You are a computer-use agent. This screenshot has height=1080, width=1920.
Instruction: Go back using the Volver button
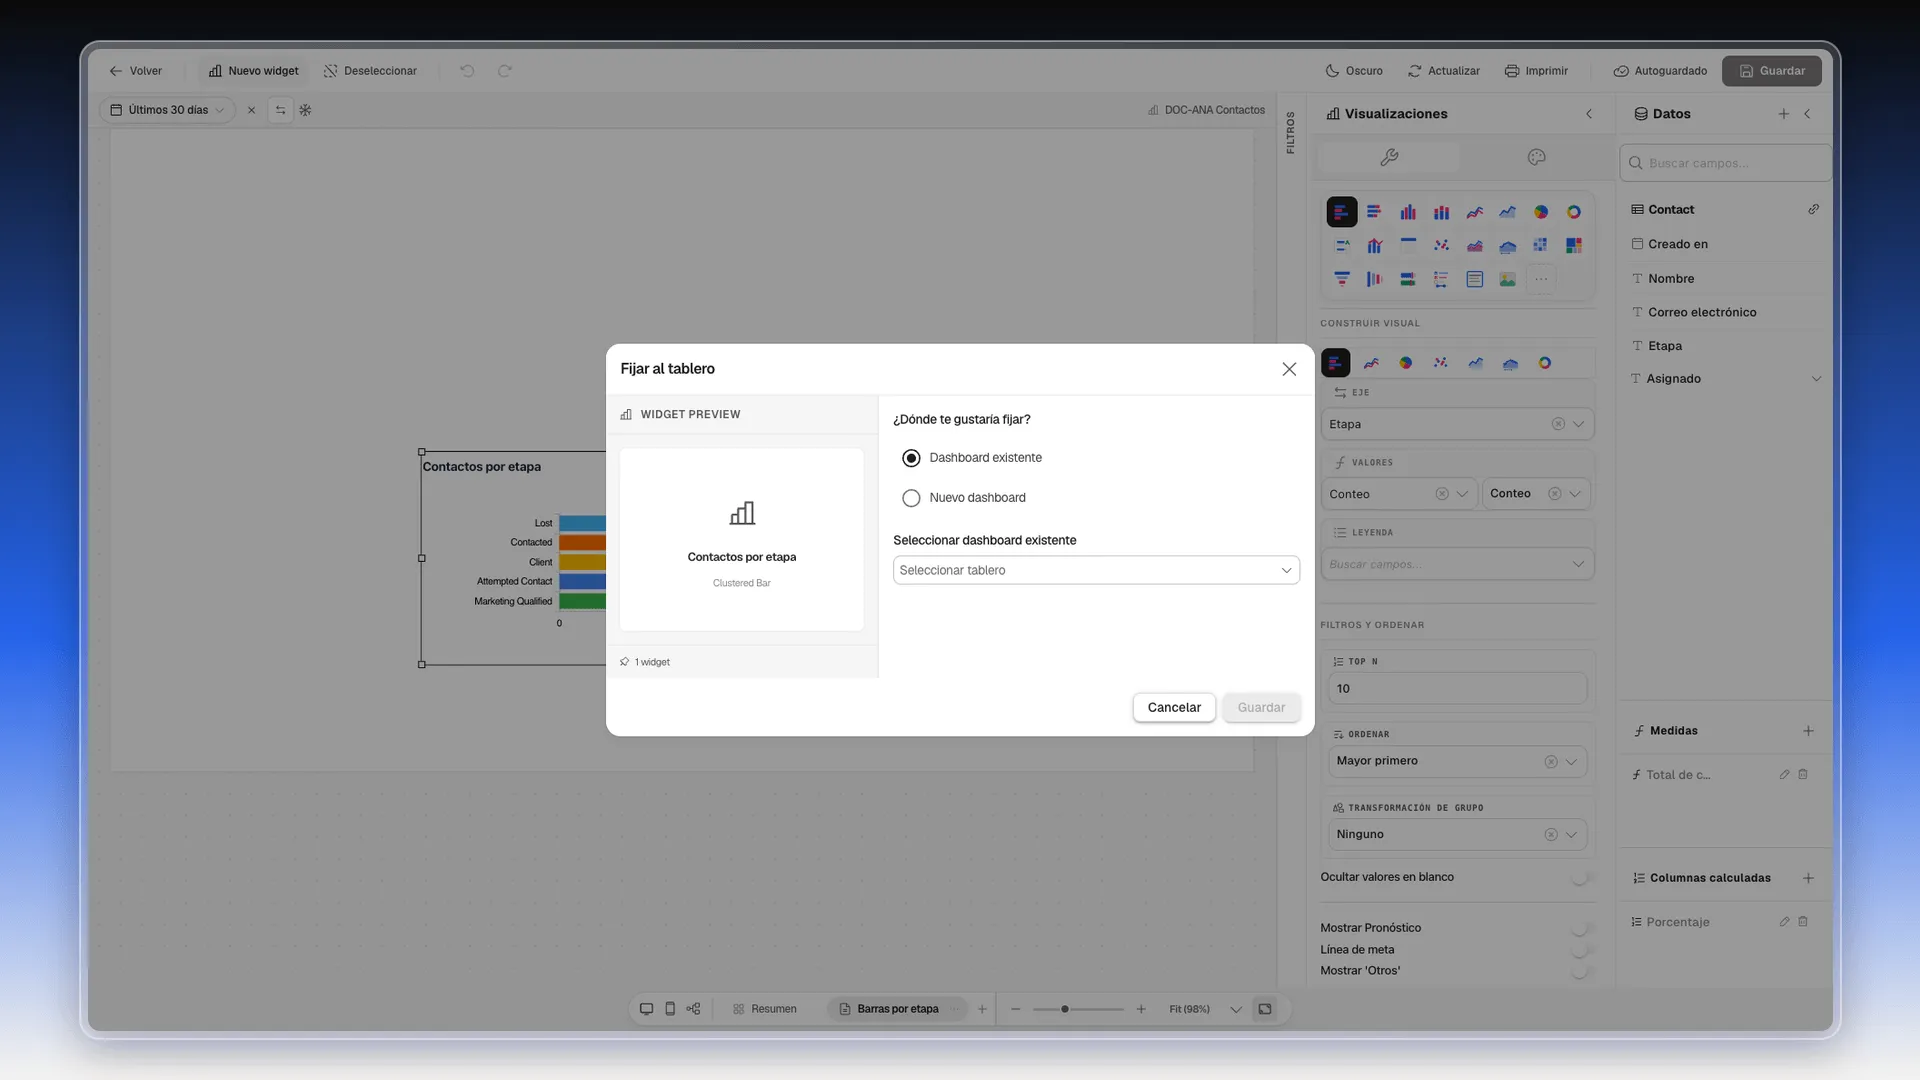click(x=135, y=71)
